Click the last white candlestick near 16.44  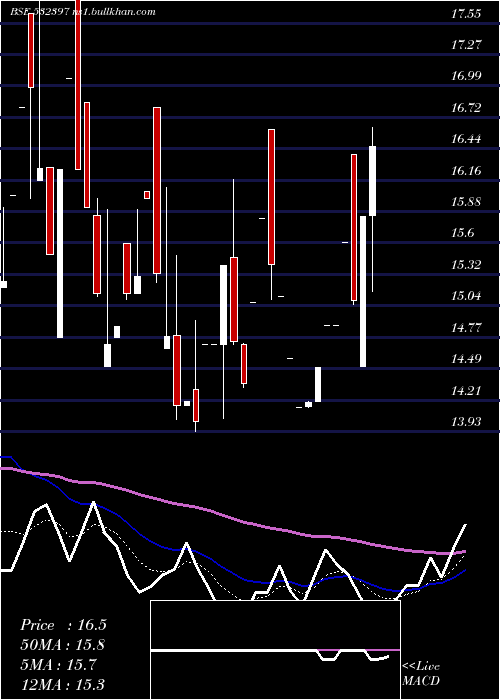[x=372, y=181]
